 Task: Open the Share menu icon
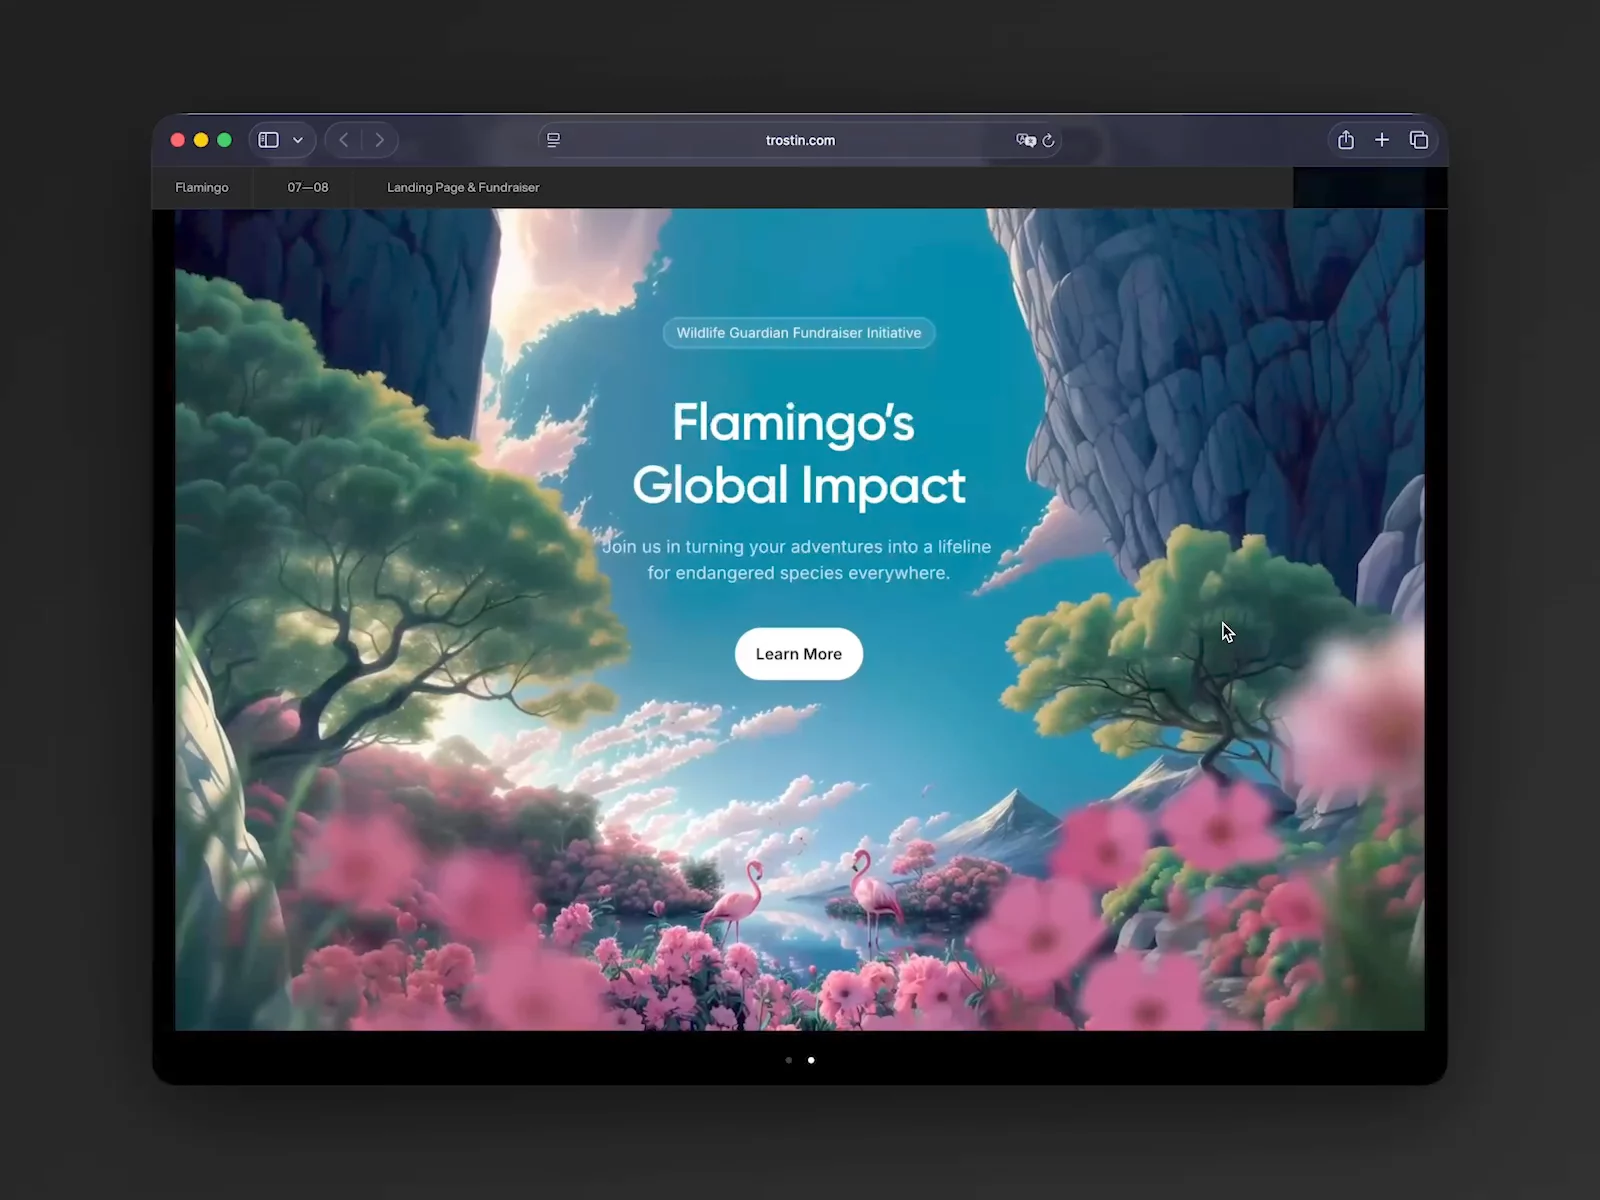1346,140
